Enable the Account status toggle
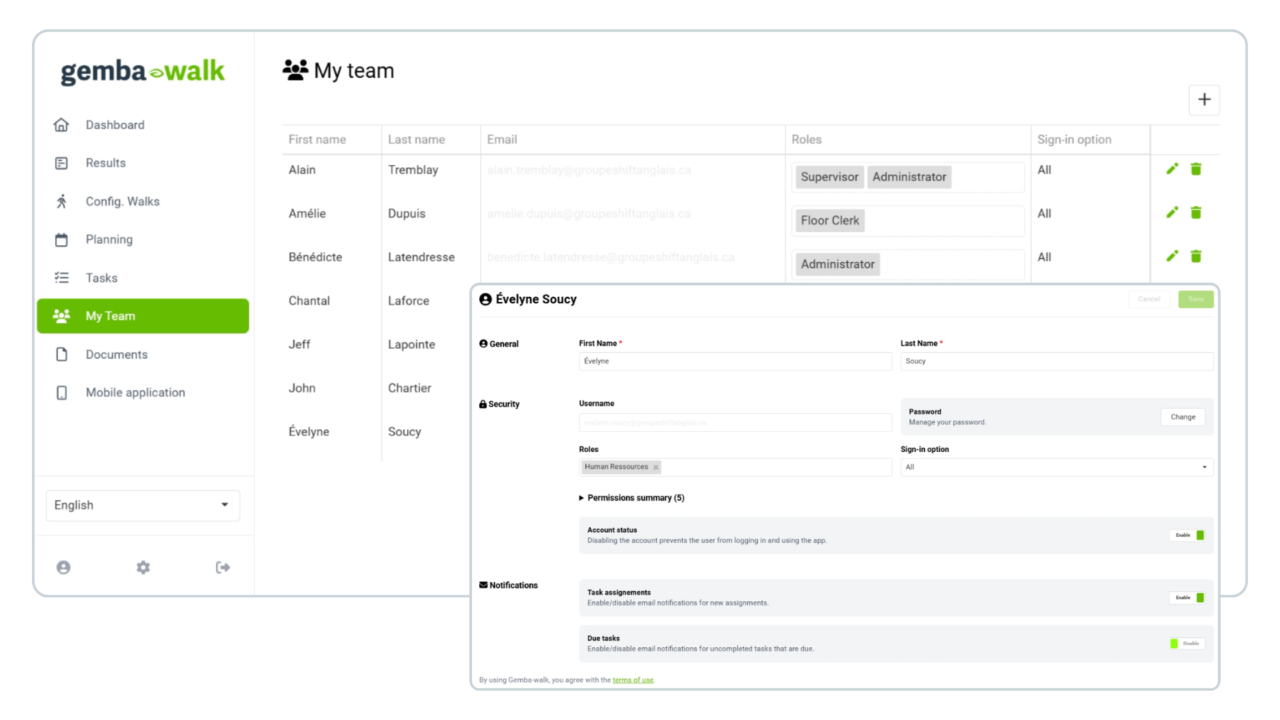 tap(1187, 535)
